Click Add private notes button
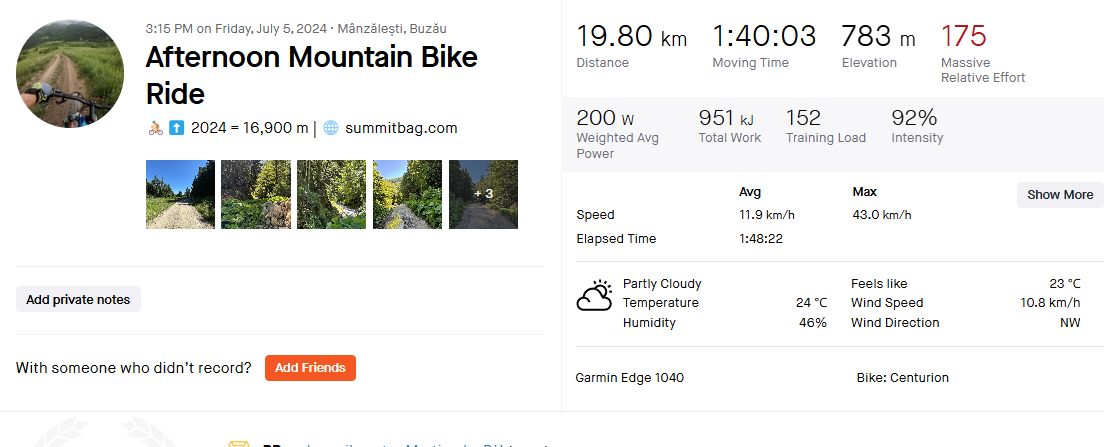This screenshot has height=447, width=1104. 78,299
